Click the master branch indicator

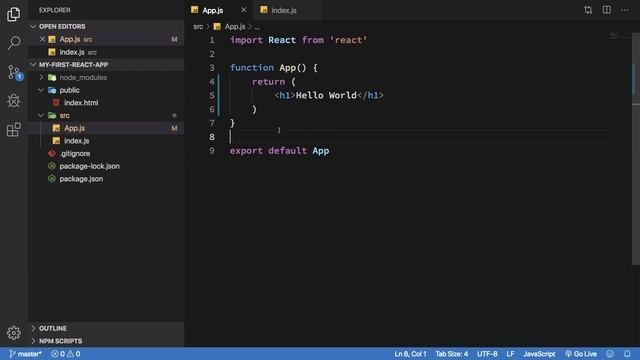pyautogui.click(x=25, y=353)
